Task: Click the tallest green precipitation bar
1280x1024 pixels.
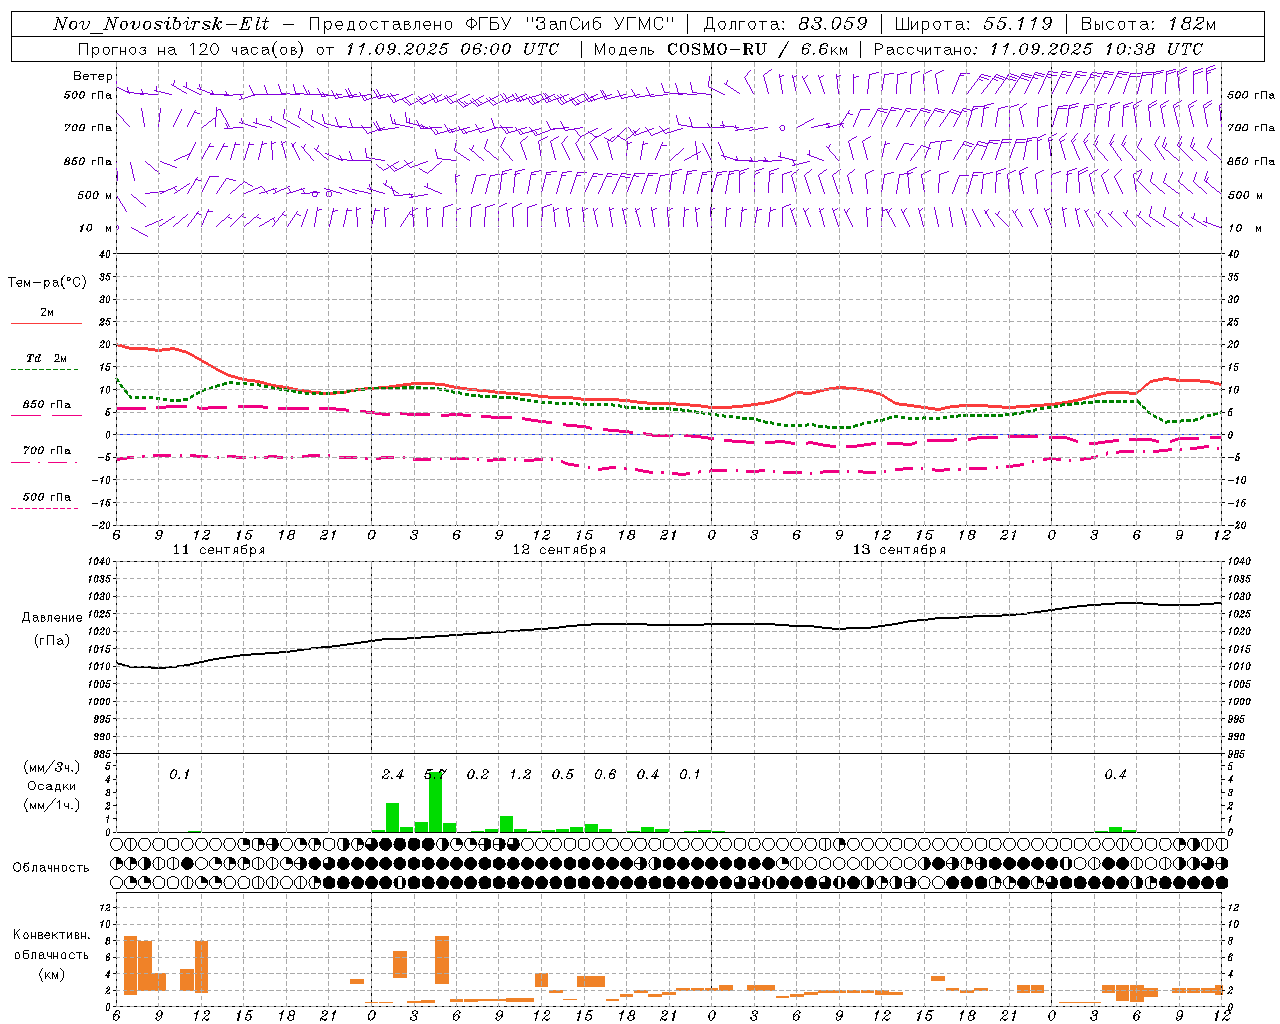Action: [435, 801]
